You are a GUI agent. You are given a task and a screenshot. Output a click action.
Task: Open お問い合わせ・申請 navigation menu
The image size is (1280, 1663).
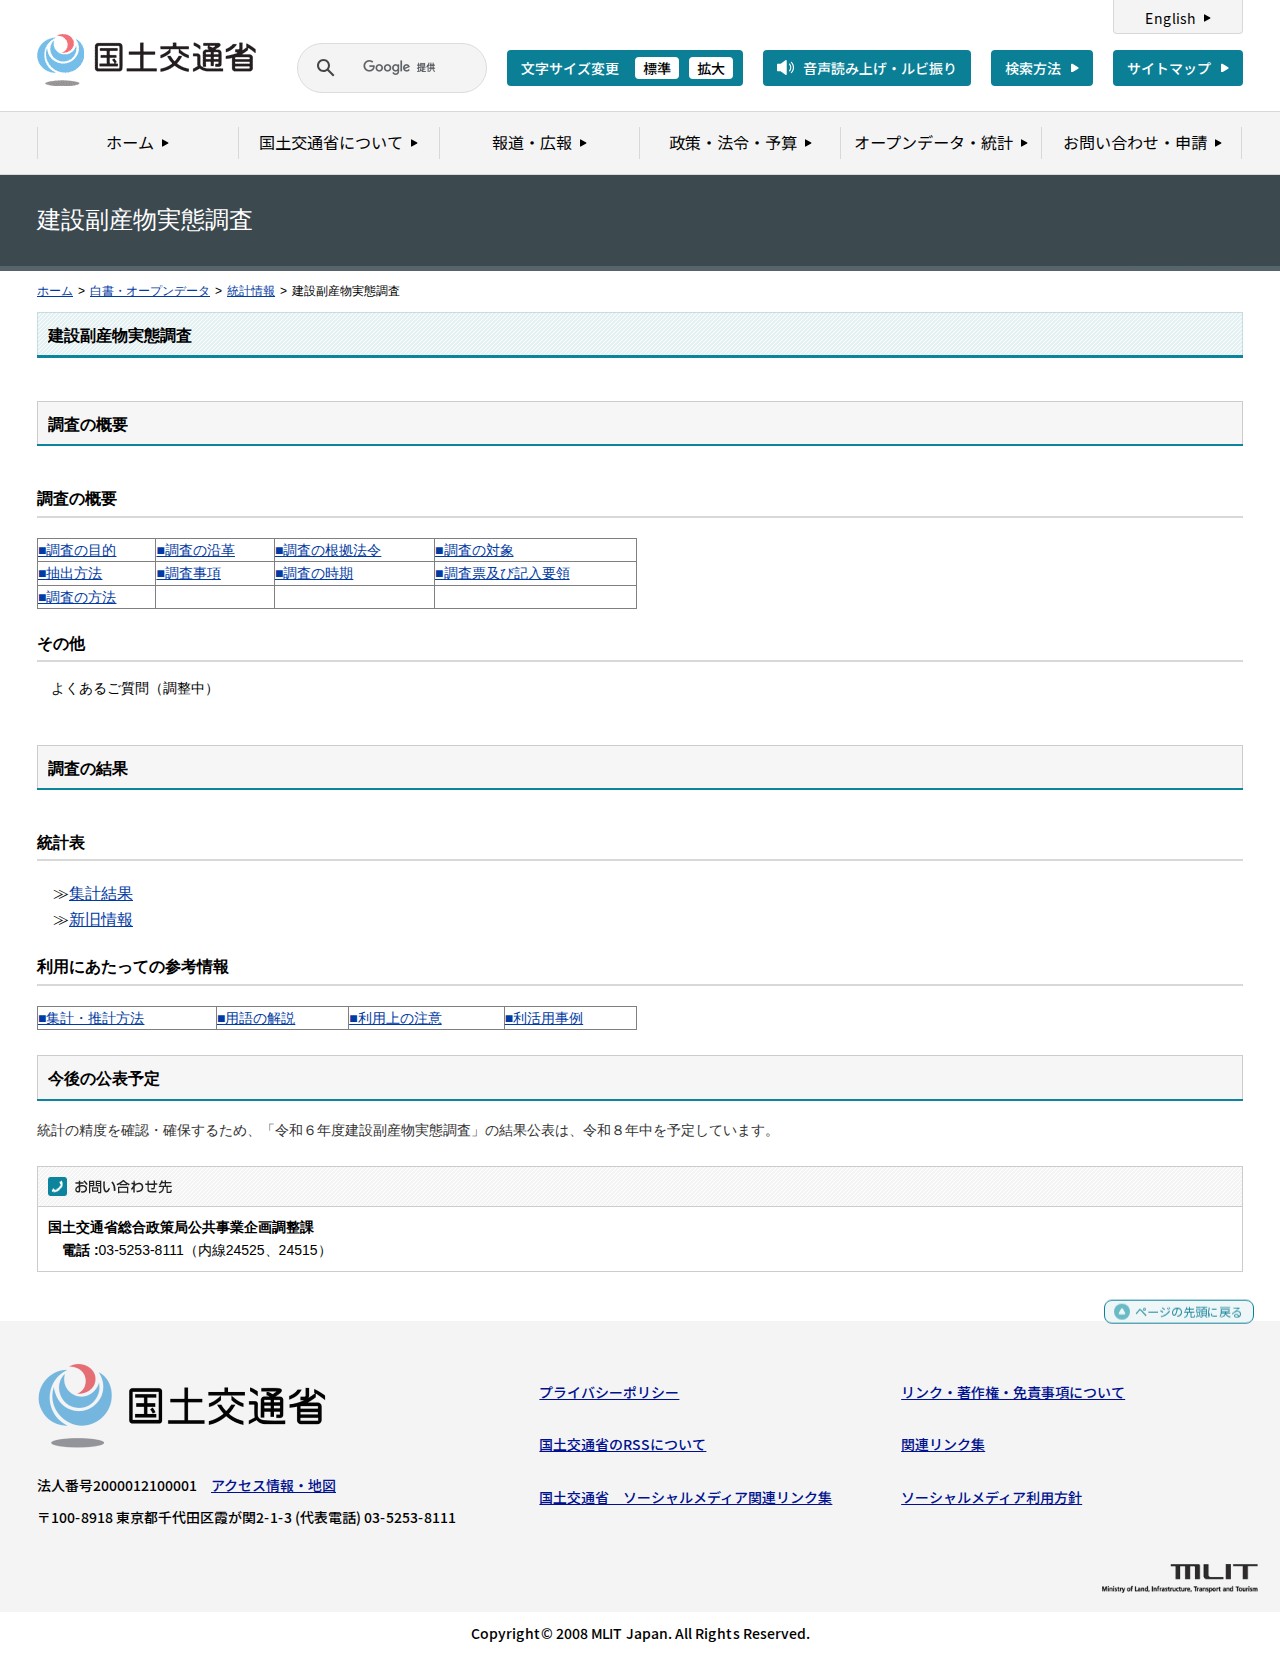click(x=1142, y=143)
